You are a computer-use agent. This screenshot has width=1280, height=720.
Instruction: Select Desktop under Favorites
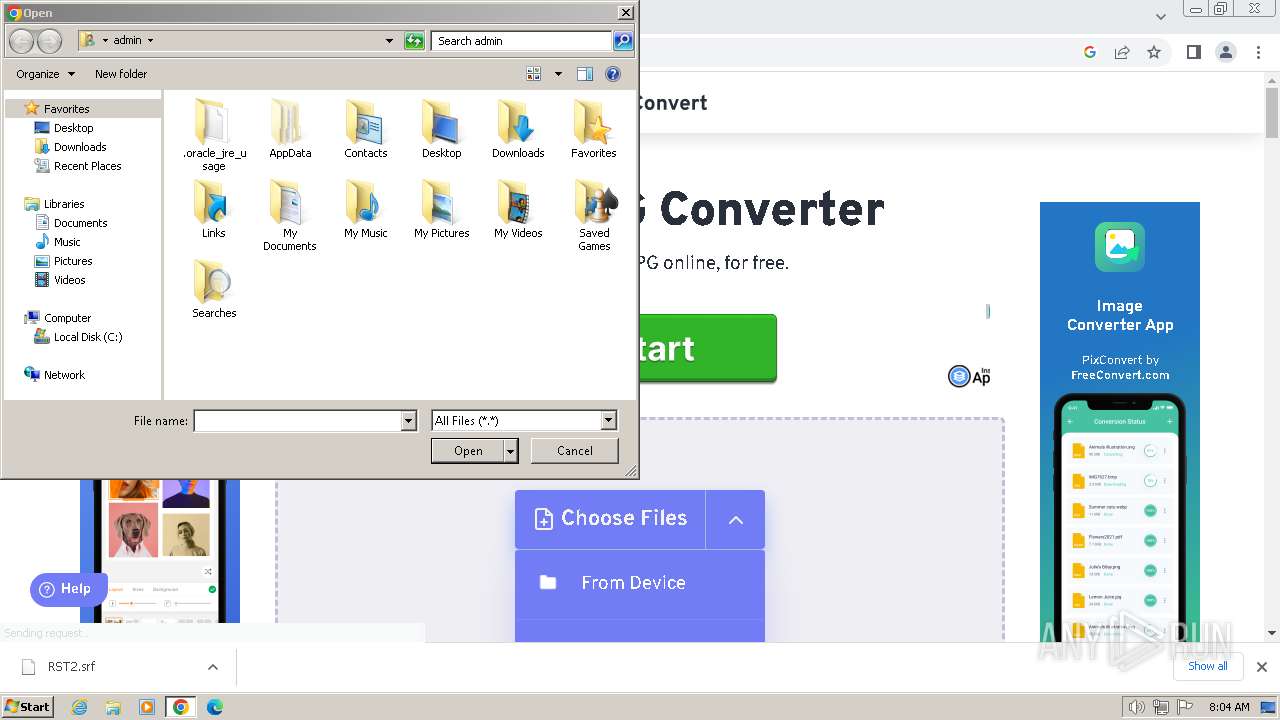coord(73,128)
